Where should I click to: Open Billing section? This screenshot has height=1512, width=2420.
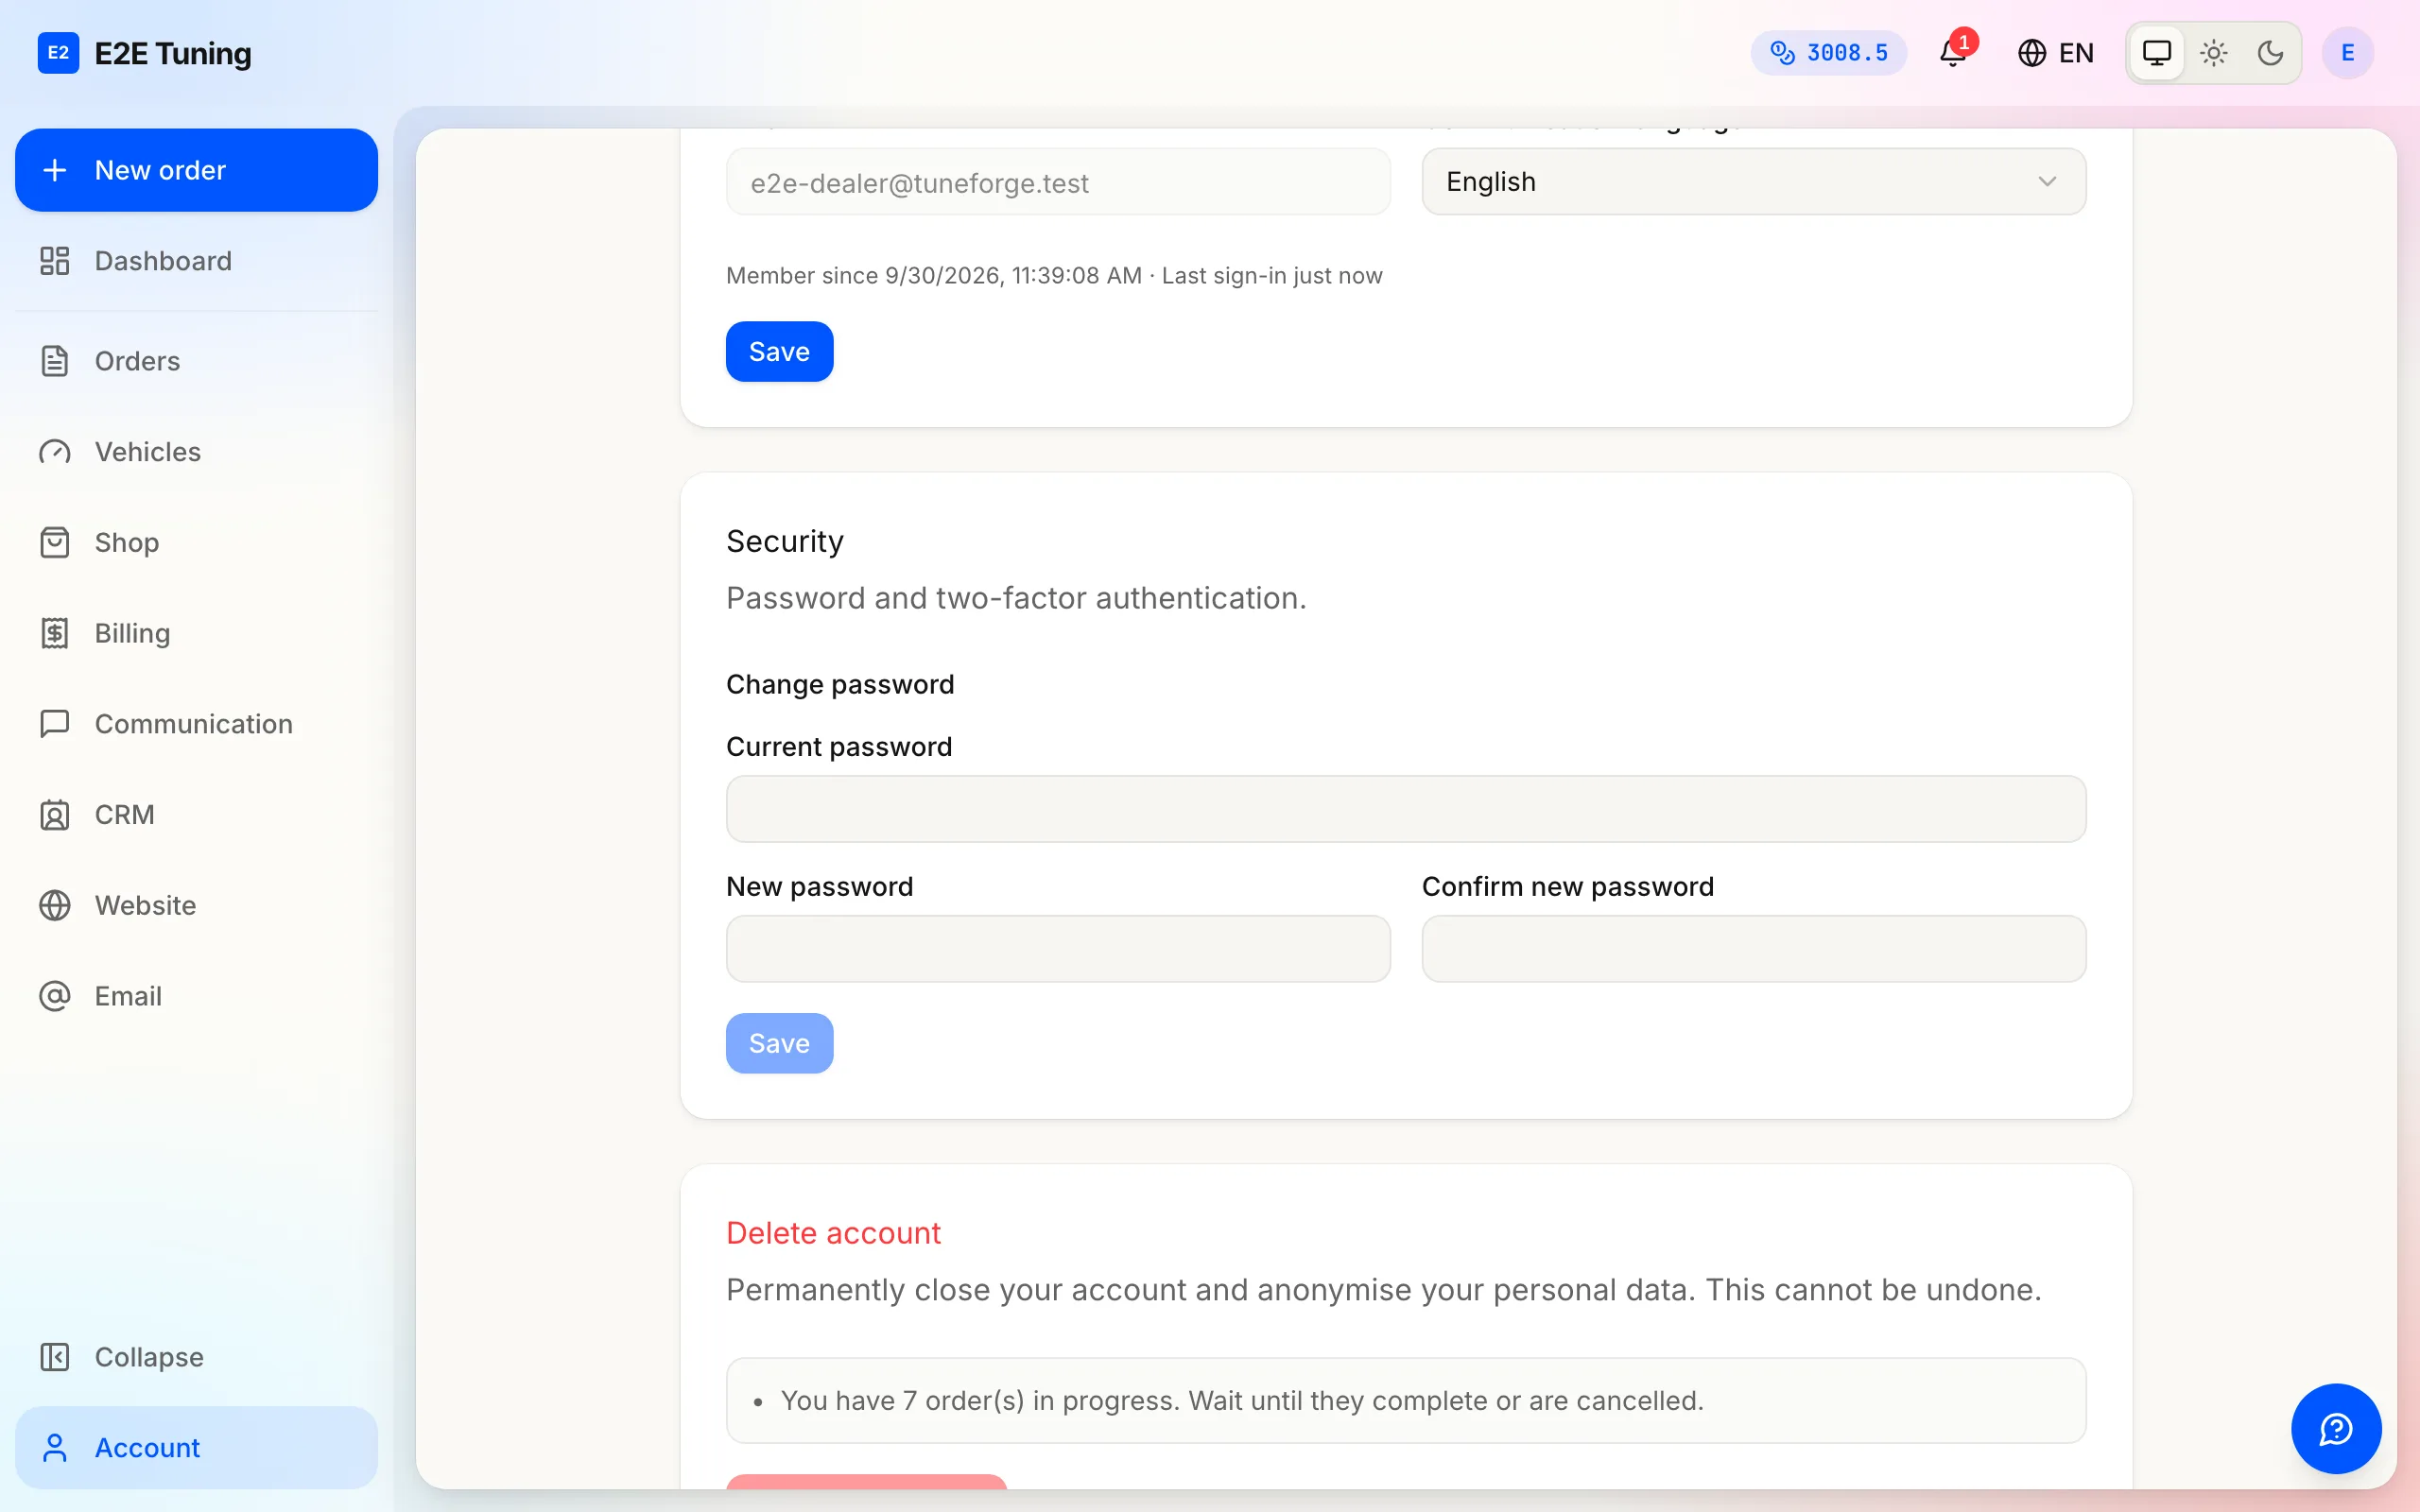pyautogui.click(x=196, y=633)
